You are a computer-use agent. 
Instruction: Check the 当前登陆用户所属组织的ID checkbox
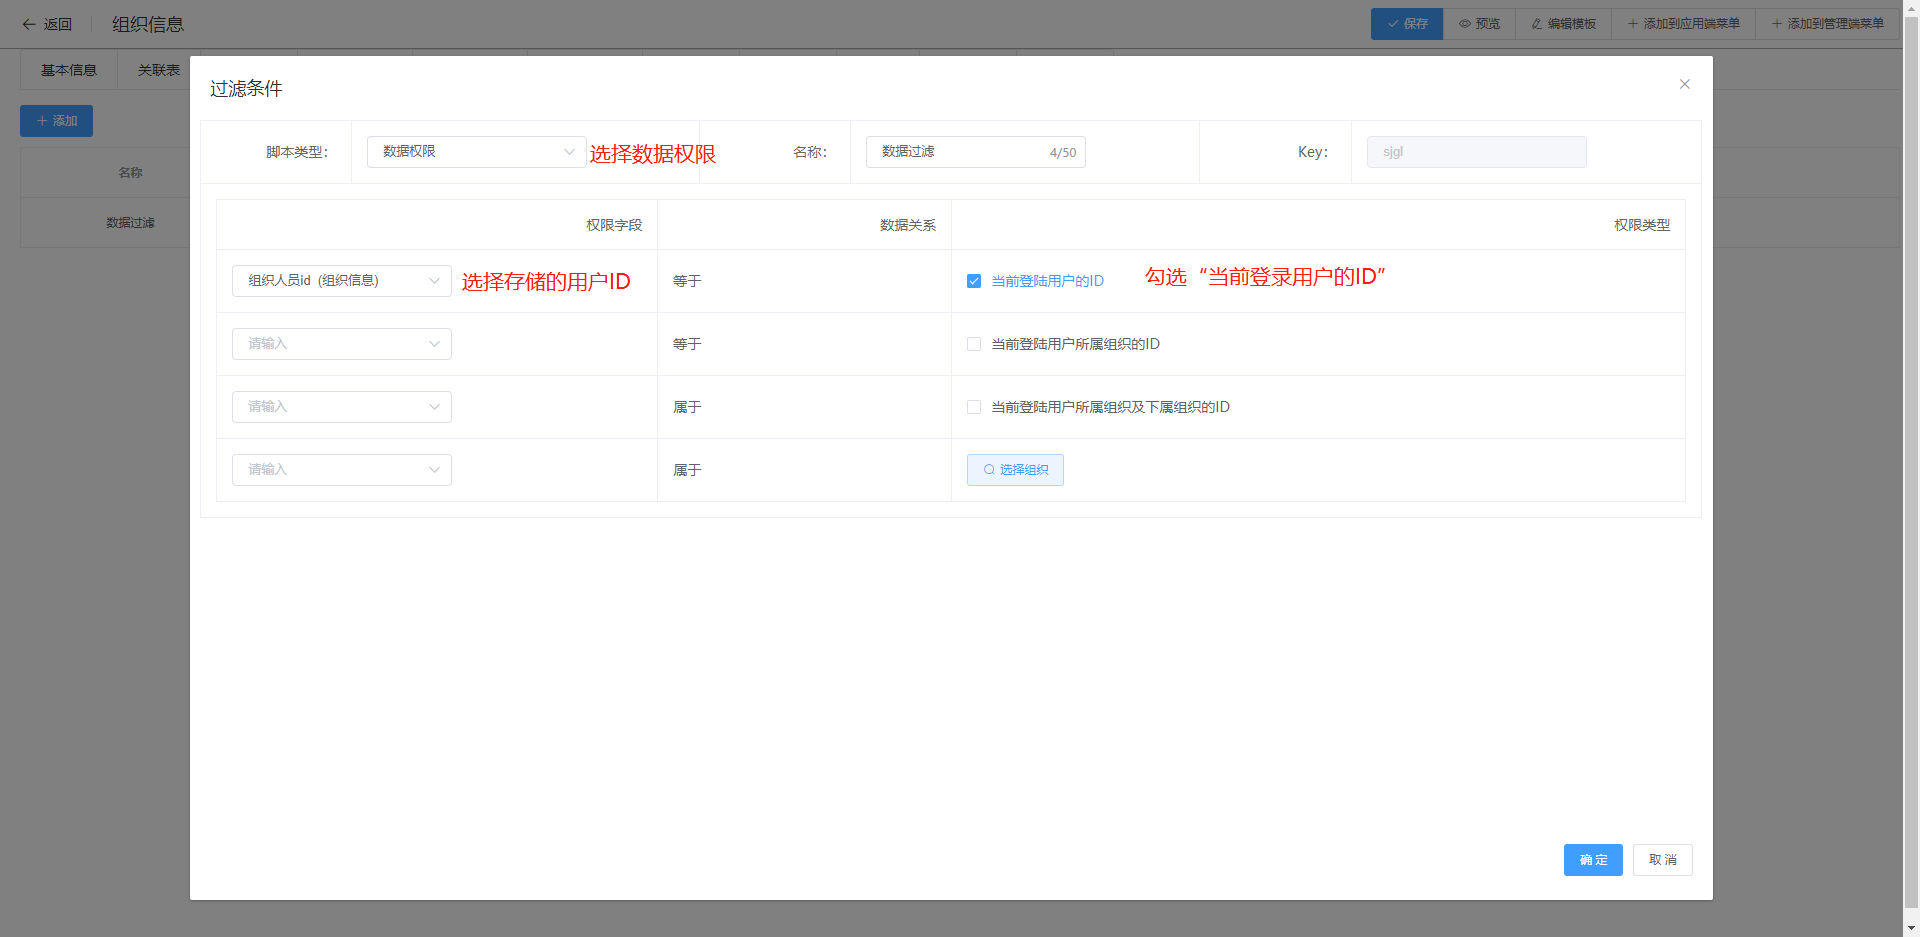pos(974,344)
